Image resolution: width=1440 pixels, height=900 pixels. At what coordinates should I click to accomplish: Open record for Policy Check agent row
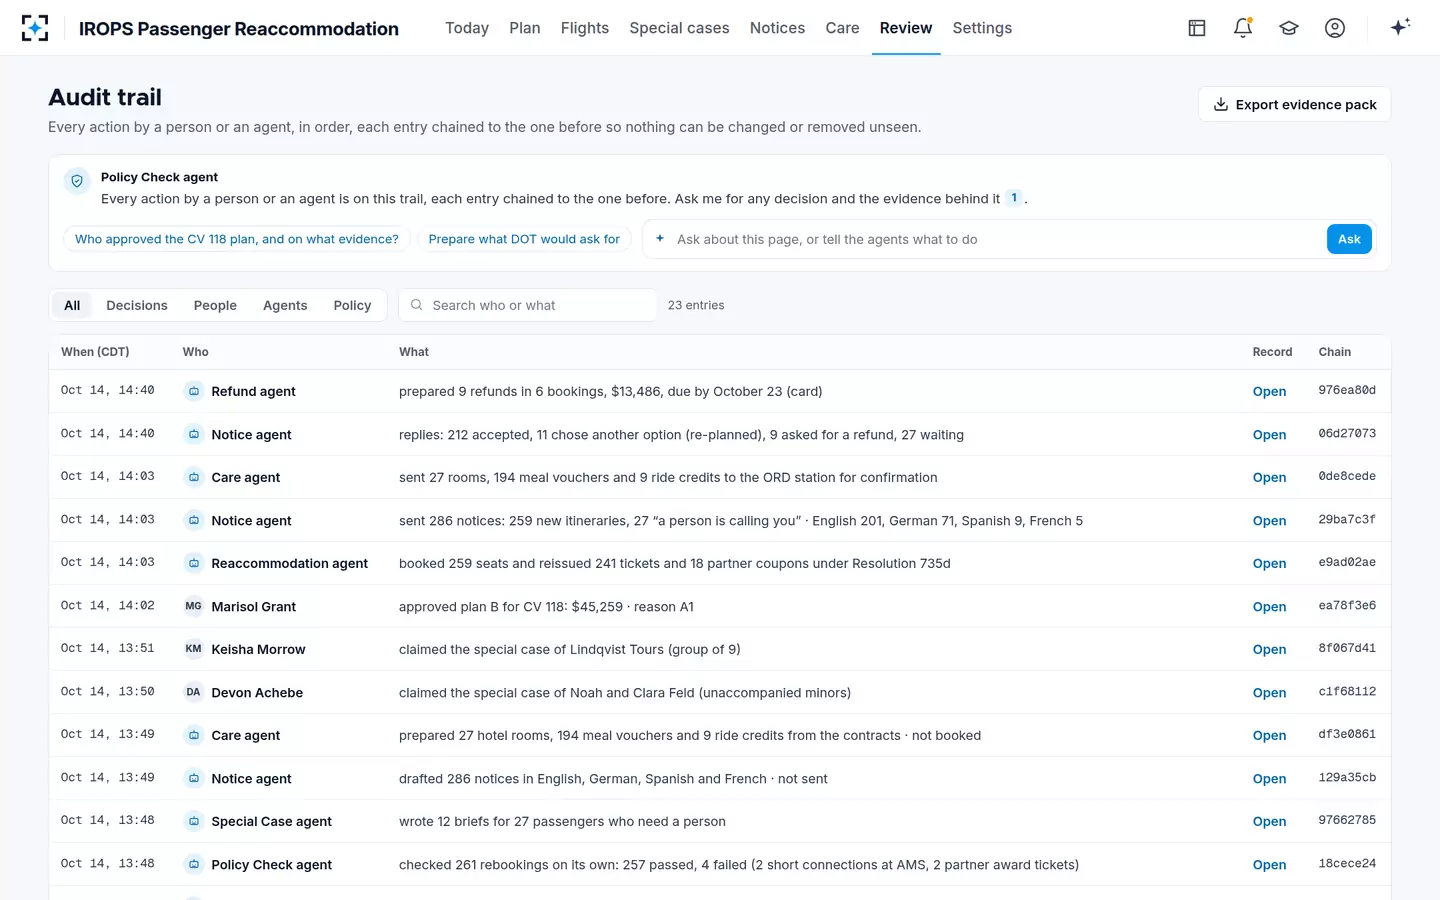pos(1269,865)
